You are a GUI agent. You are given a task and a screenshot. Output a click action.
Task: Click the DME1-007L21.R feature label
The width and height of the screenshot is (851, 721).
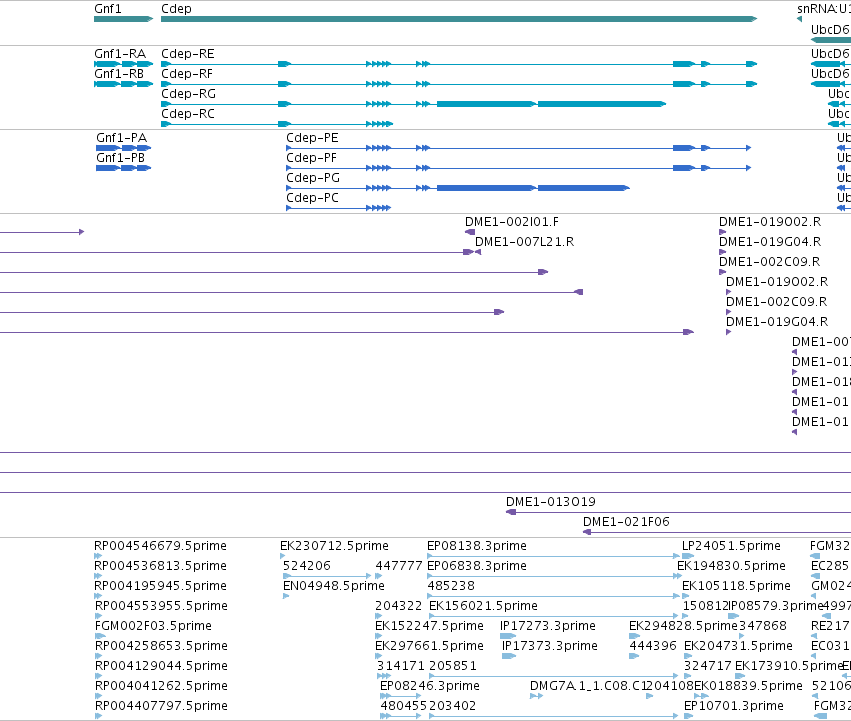(524, 242)
